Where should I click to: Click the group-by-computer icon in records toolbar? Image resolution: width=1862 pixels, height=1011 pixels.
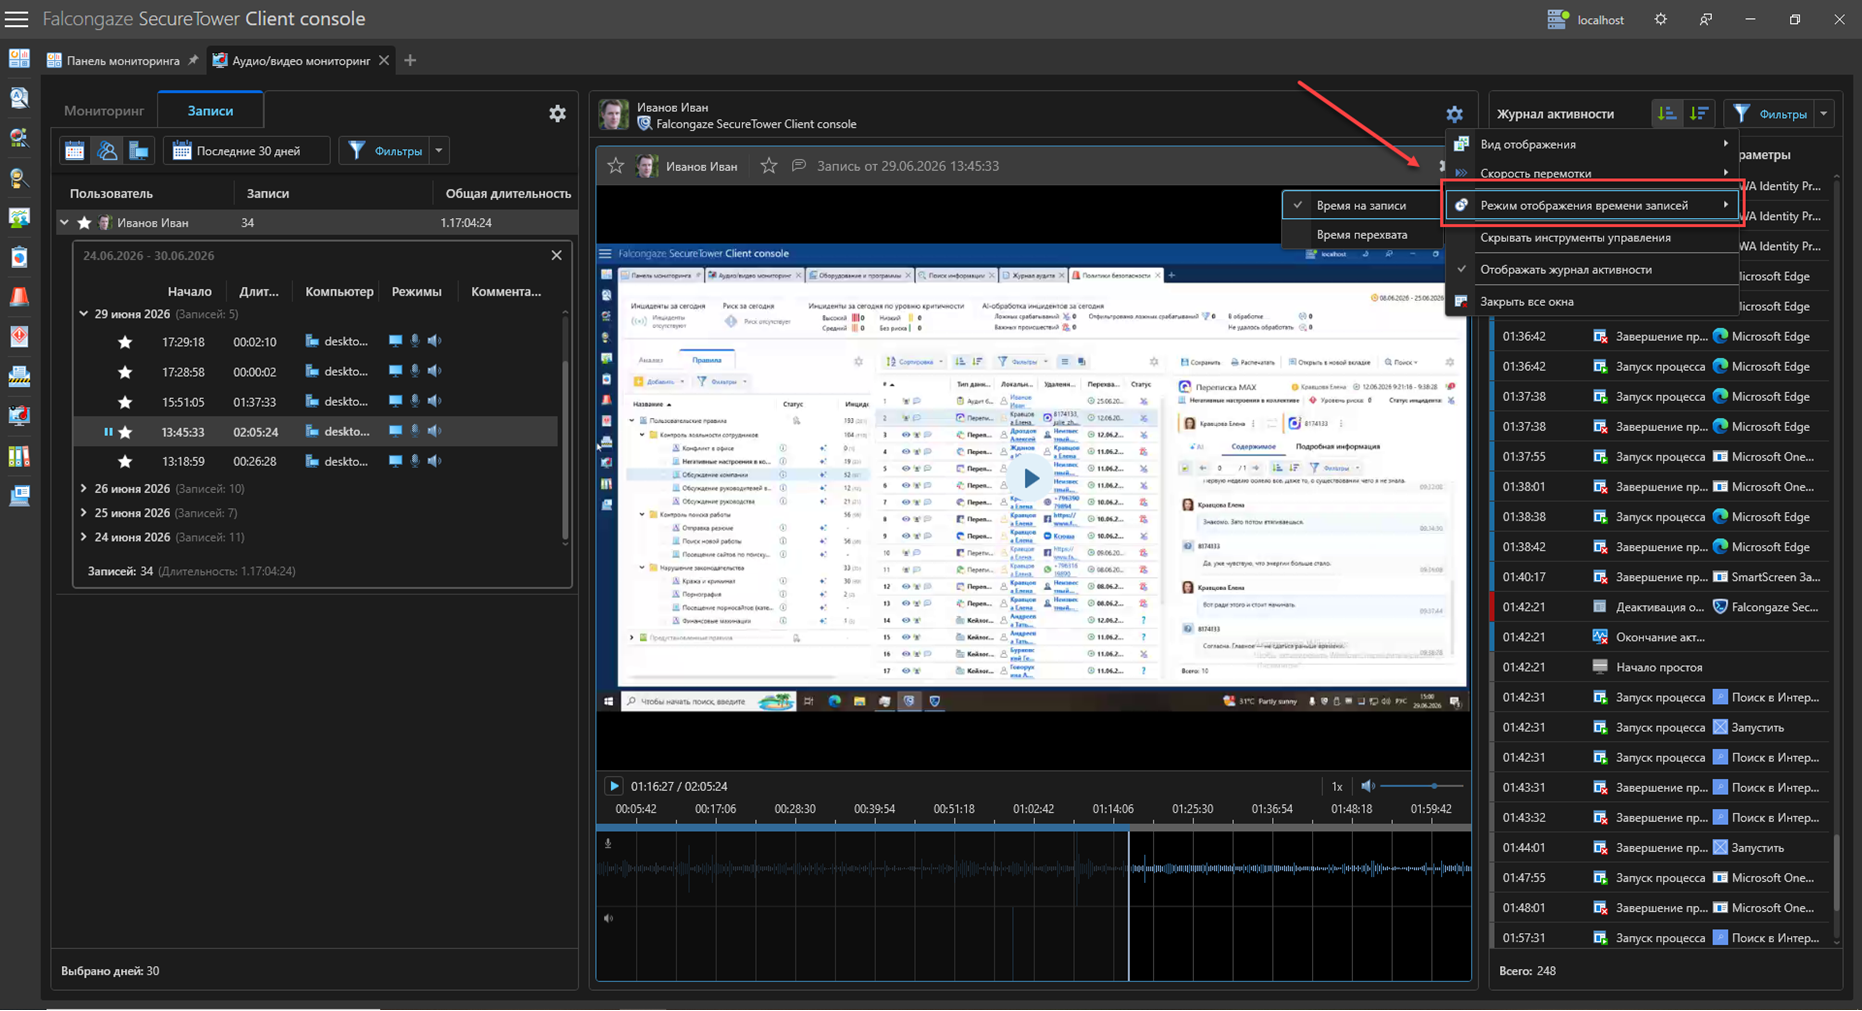(x=139, y=151)
